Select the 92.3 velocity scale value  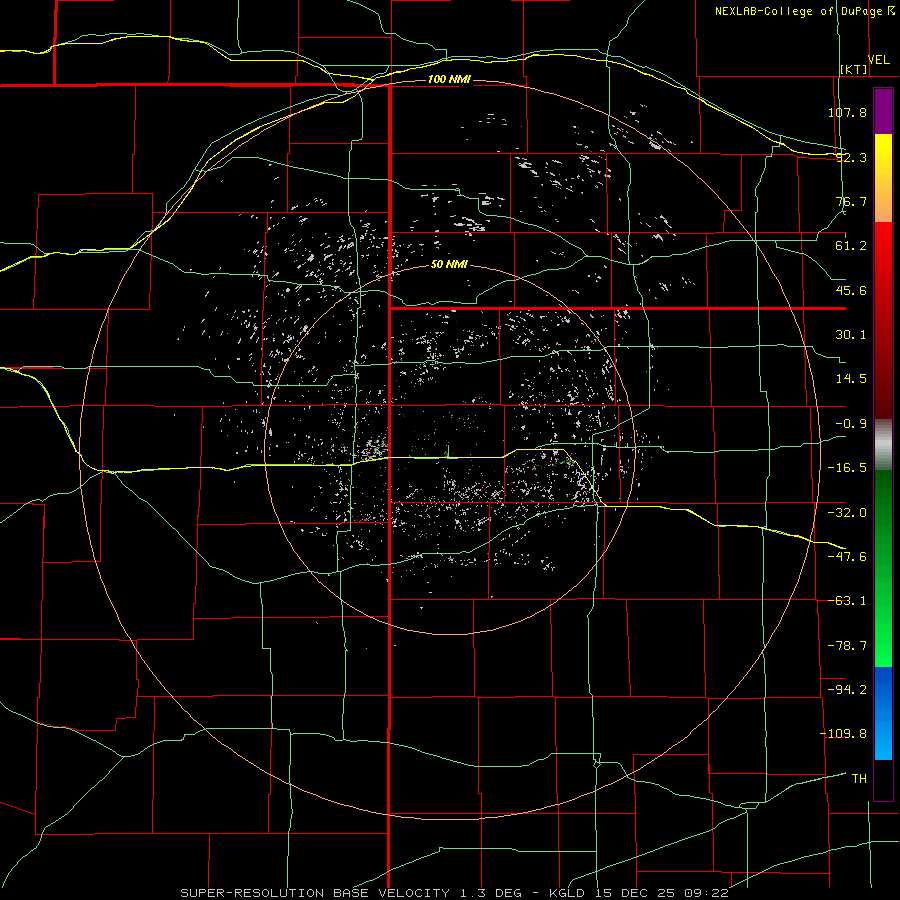pos(851,157)
